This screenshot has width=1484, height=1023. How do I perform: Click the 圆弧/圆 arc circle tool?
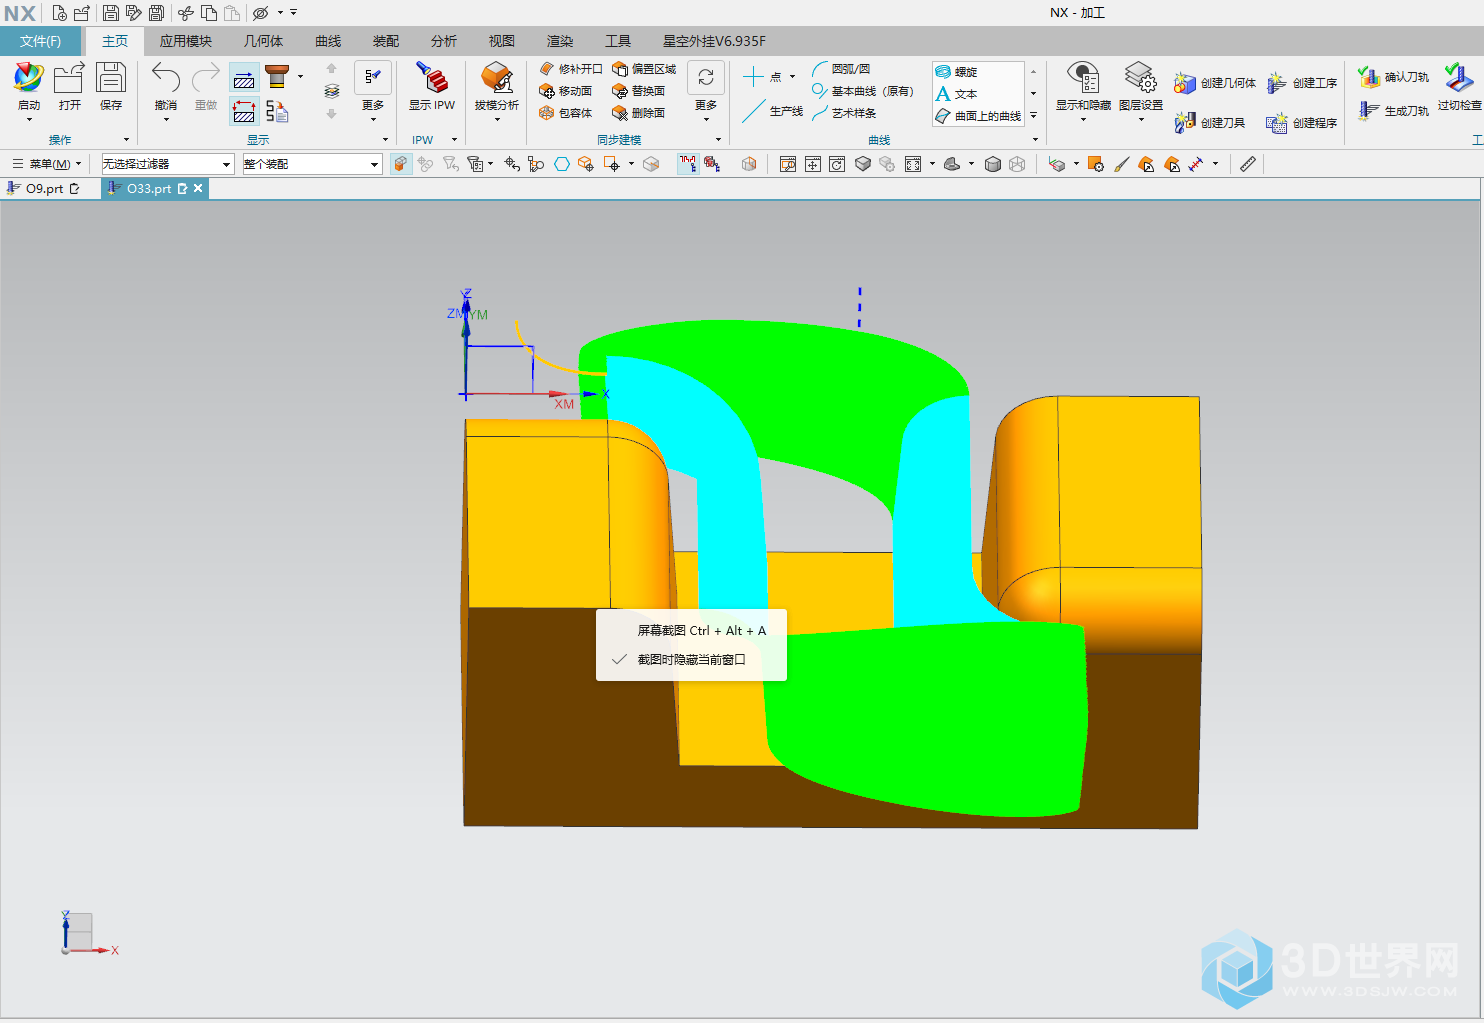click(x=841, y=69)
